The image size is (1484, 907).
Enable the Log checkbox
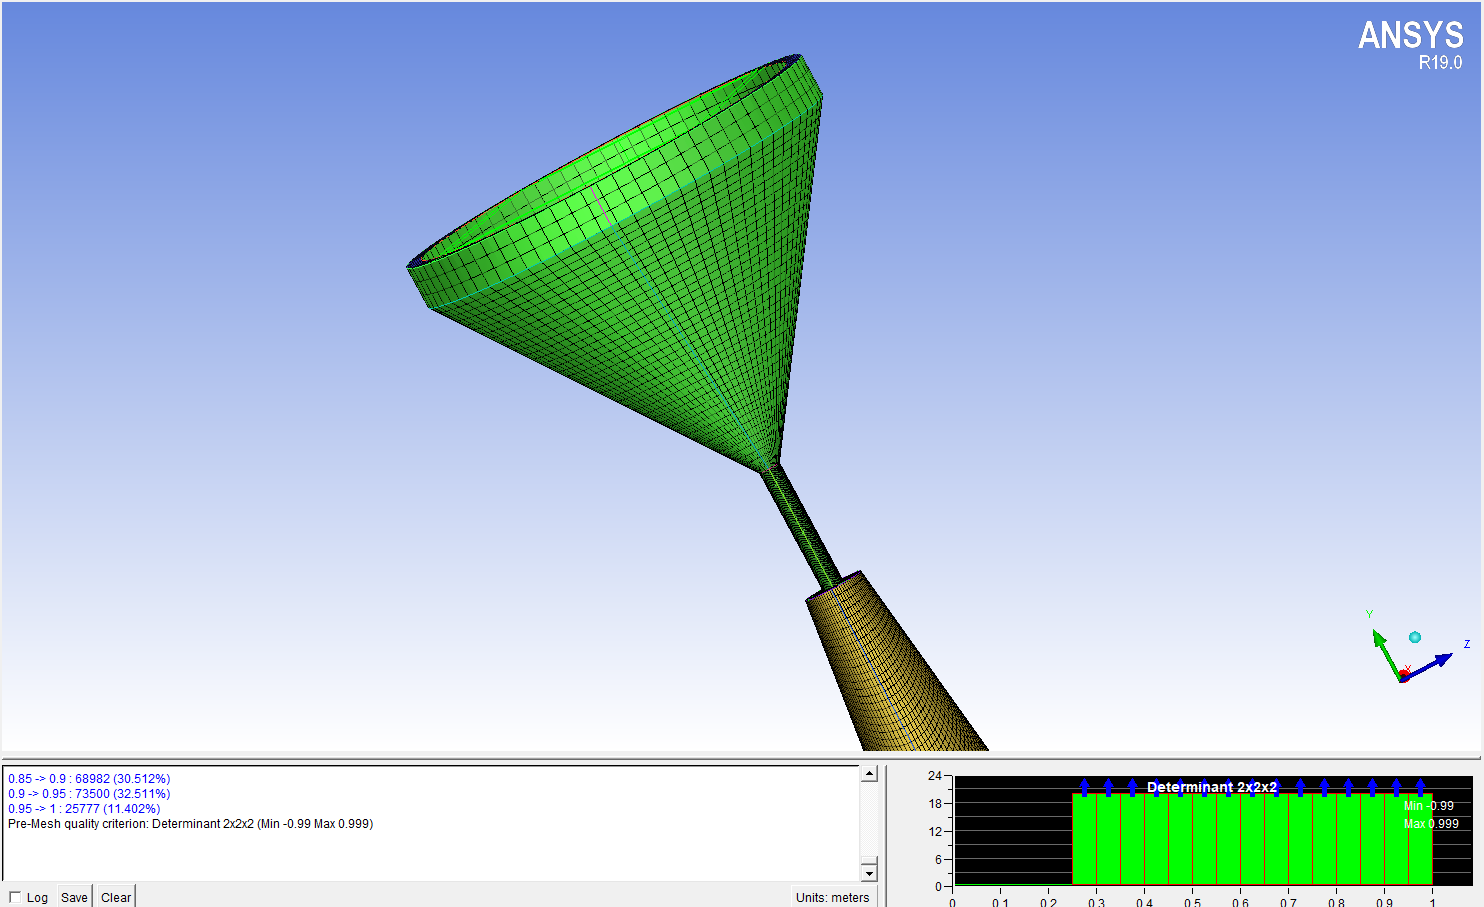pos(15,897)
